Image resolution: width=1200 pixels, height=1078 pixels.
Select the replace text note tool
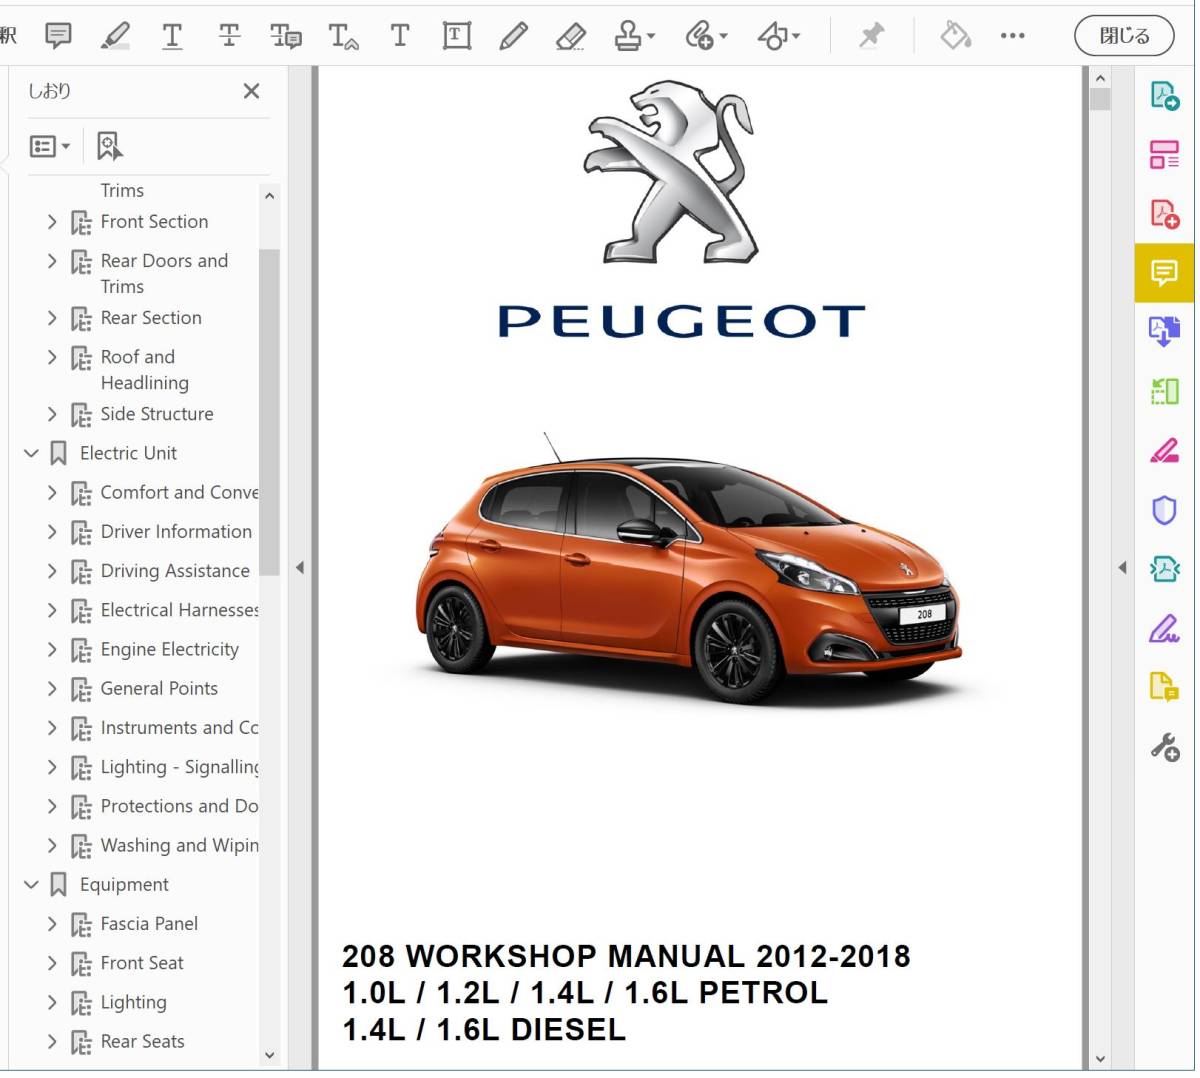286,36
